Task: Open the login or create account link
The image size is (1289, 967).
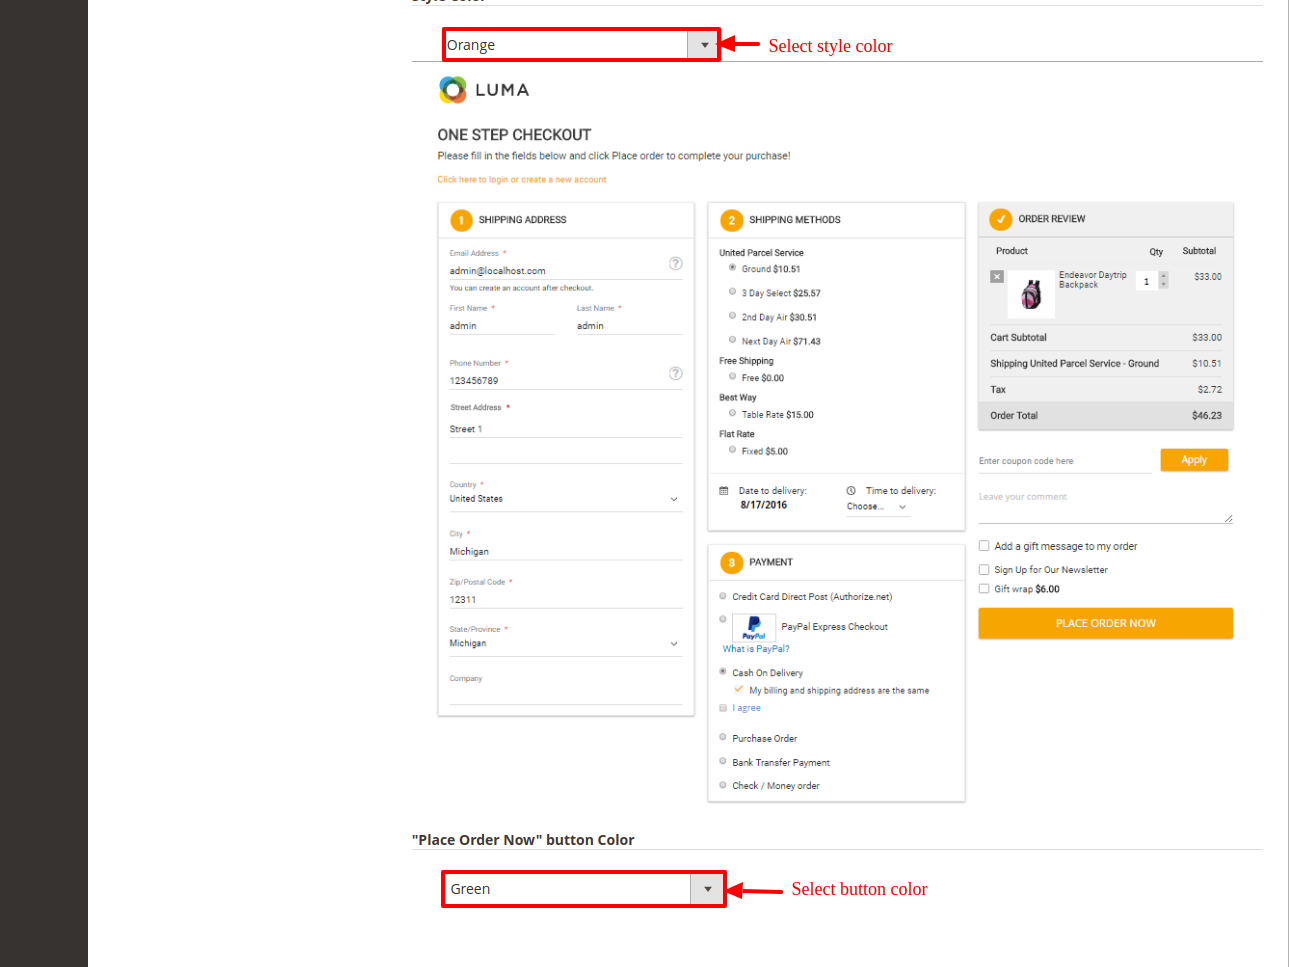Action: pos(522,180)
